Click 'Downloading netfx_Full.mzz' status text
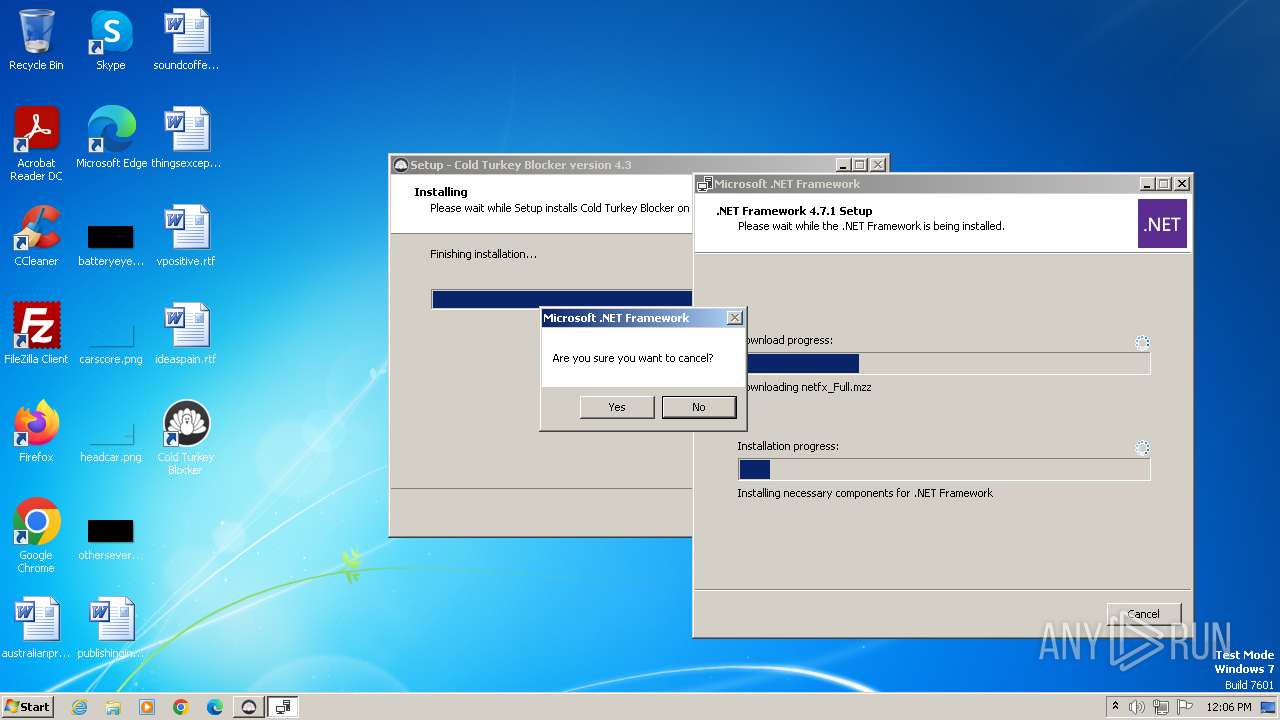This screenshot has width=1280, height=720. [808, 387]
